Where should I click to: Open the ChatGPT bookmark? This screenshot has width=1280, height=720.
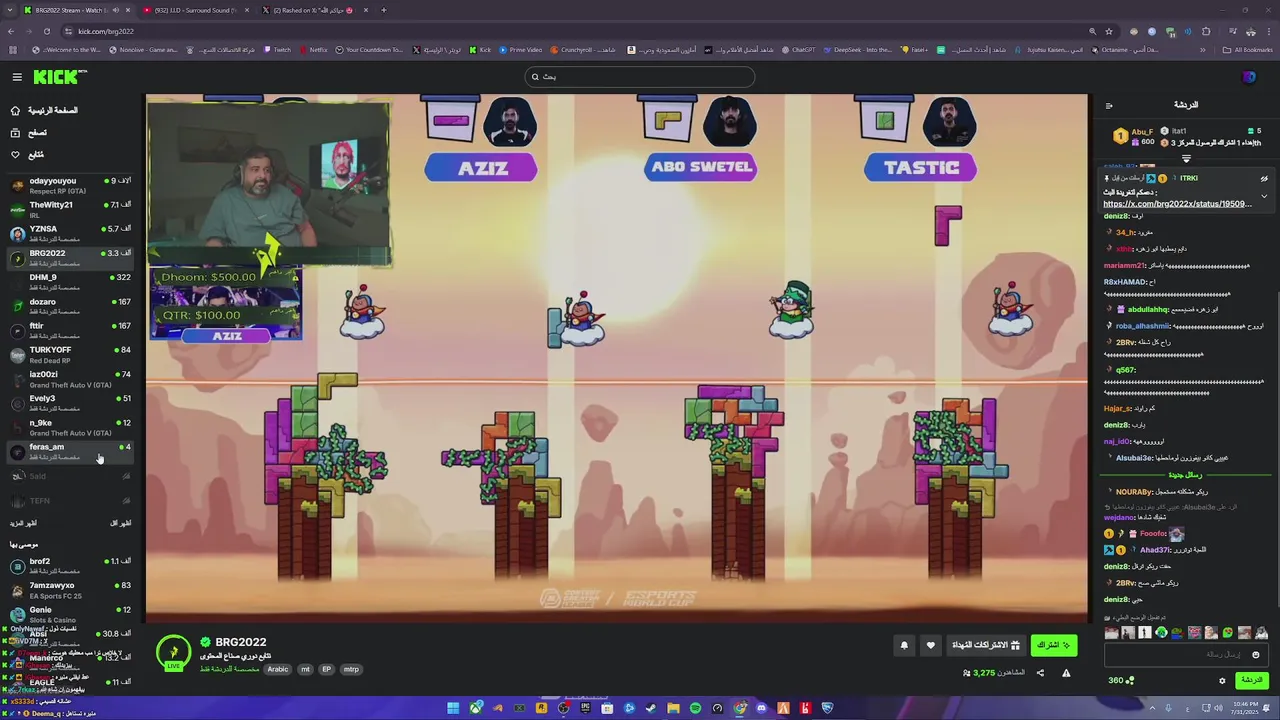(x=798, y=50)
